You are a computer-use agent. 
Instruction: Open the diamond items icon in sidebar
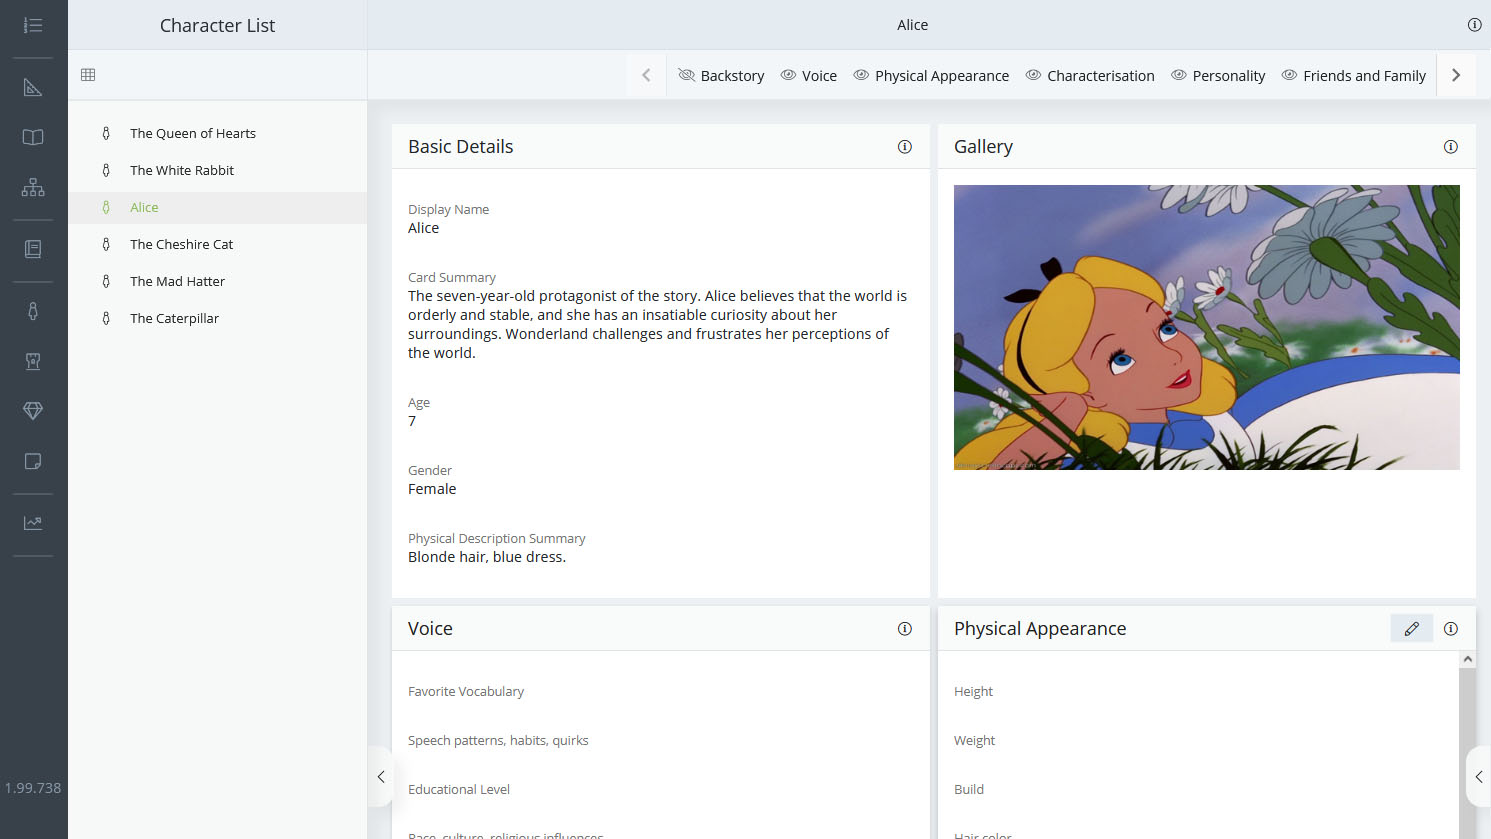tap(33, 411)
